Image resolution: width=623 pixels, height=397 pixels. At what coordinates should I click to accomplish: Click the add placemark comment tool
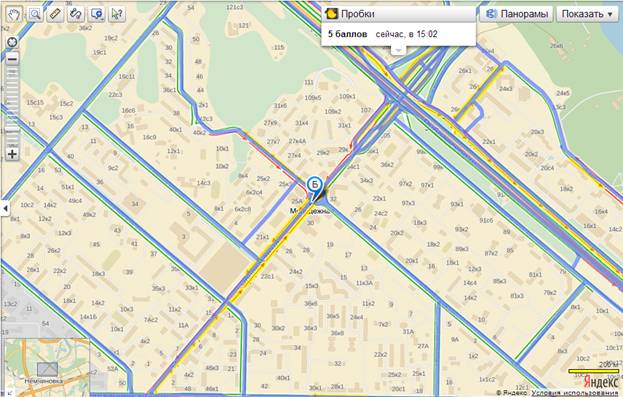point(96,14)
